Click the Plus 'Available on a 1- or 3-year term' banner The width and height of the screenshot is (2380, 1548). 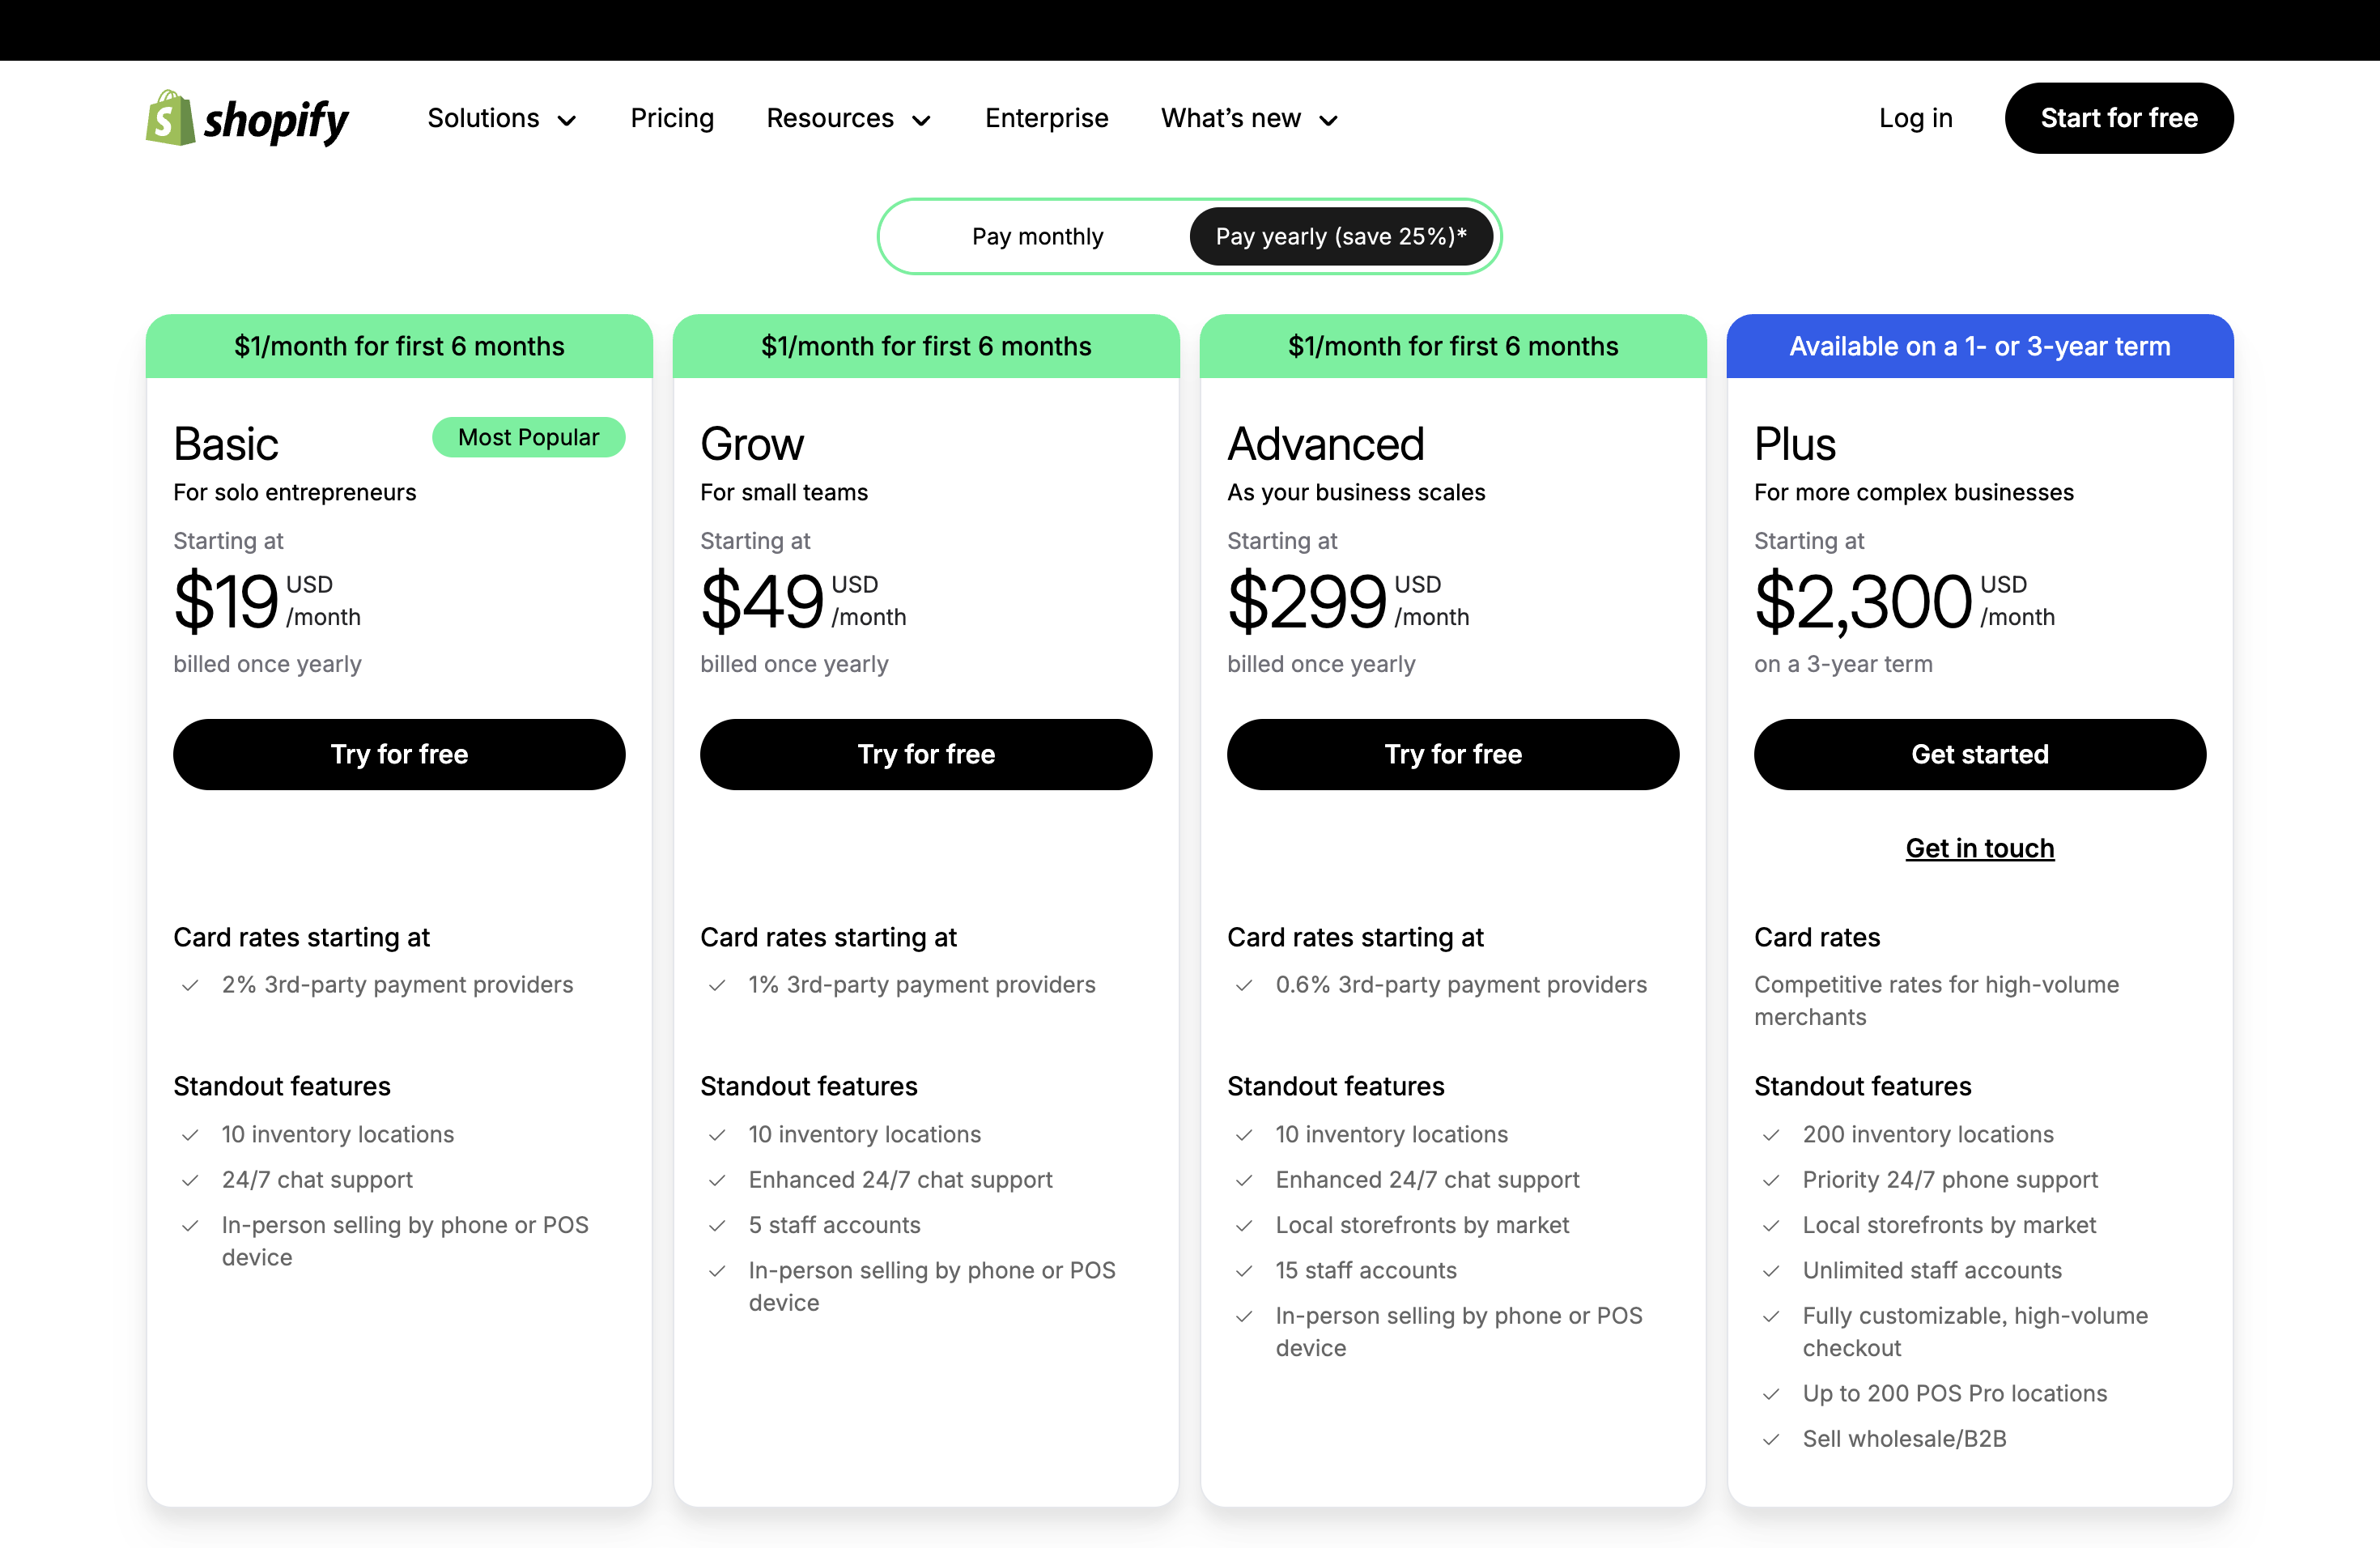point(1980,346)
